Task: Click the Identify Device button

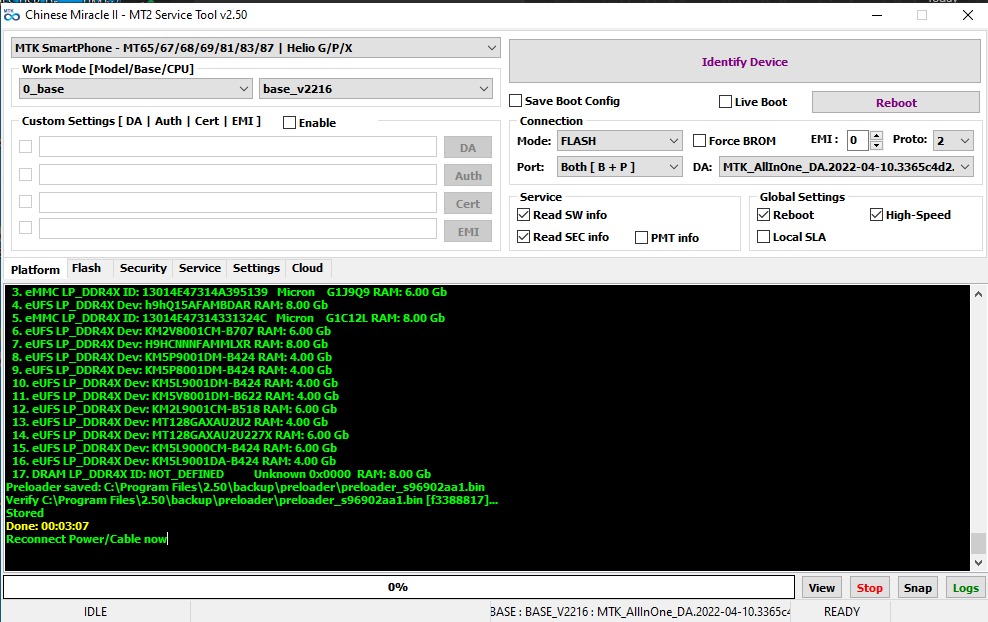Action: click(745, 62)
